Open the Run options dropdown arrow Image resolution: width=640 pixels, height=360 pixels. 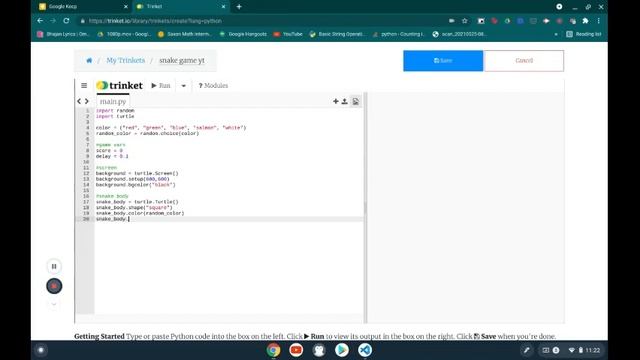point(184,86)
